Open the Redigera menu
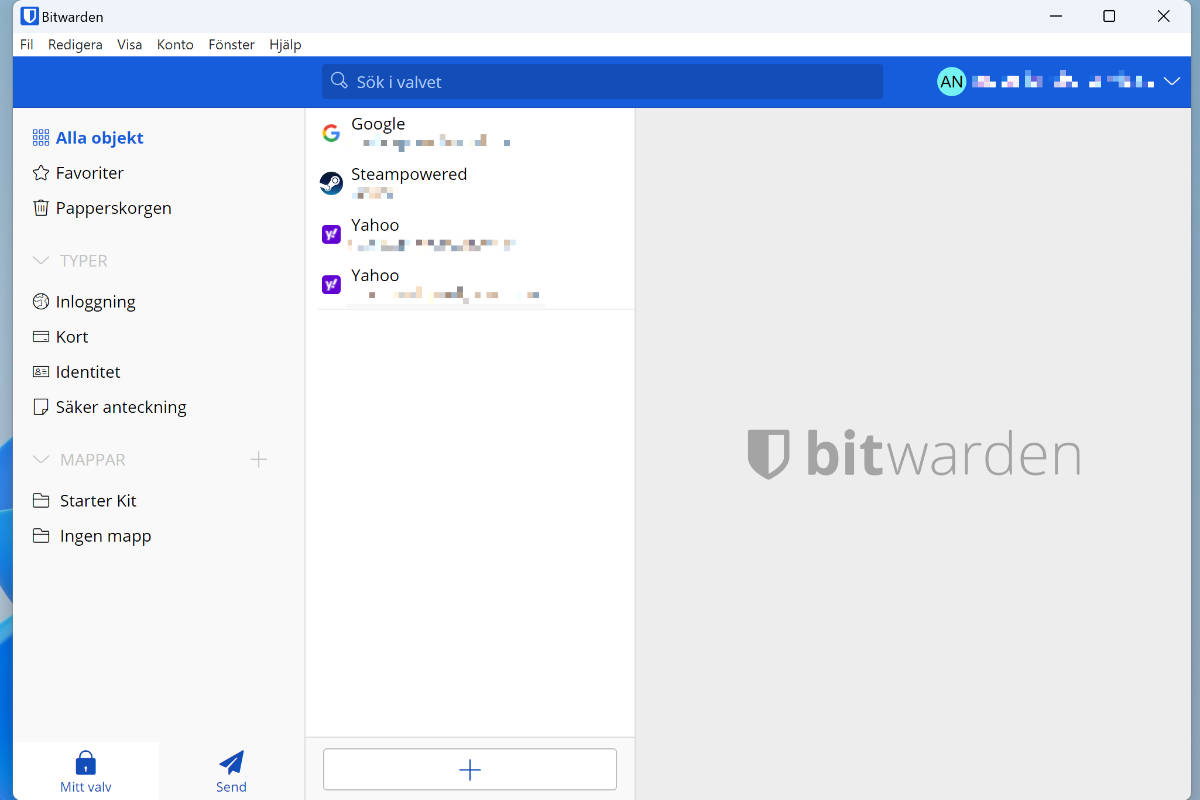The image size is (1200, 800). coord(75,44)
